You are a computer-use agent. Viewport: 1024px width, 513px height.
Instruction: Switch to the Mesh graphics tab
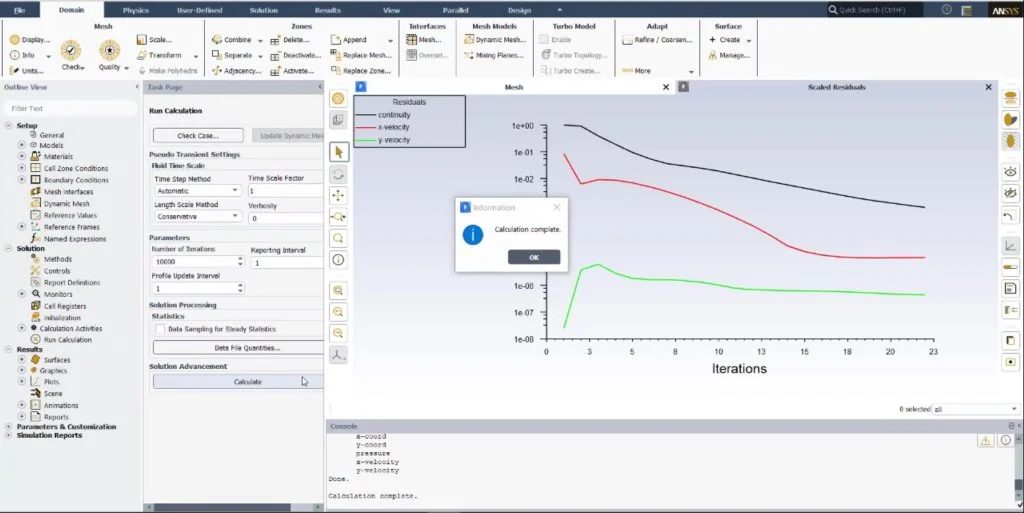513,87
